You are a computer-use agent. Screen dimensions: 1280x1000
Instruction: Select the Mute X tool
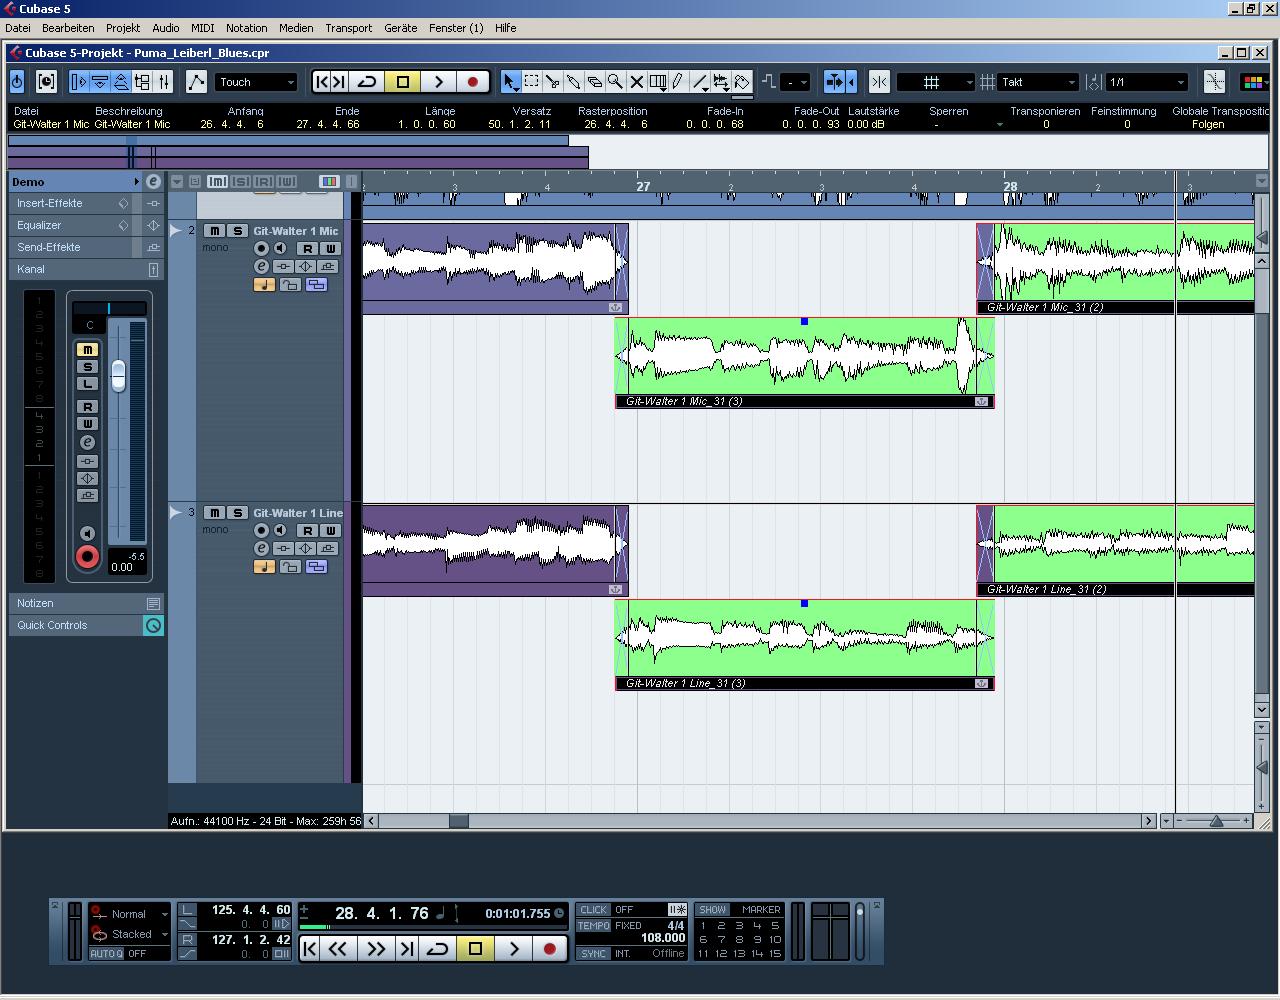[x=636, y=82]
